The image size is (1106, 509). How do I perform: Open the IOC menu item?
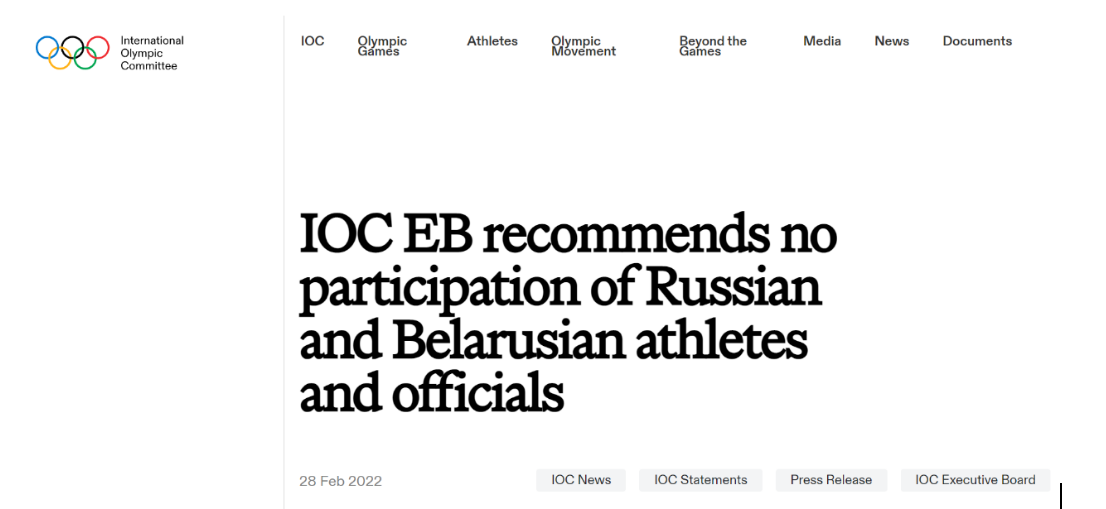pos(312,41)
